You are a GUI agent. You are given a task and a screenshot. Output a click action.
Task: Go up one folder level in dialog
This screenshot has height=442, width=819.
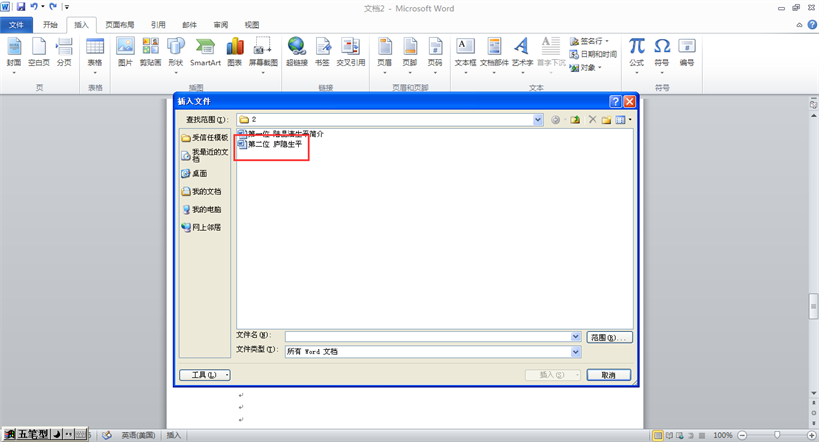click(x=575, y=120)
